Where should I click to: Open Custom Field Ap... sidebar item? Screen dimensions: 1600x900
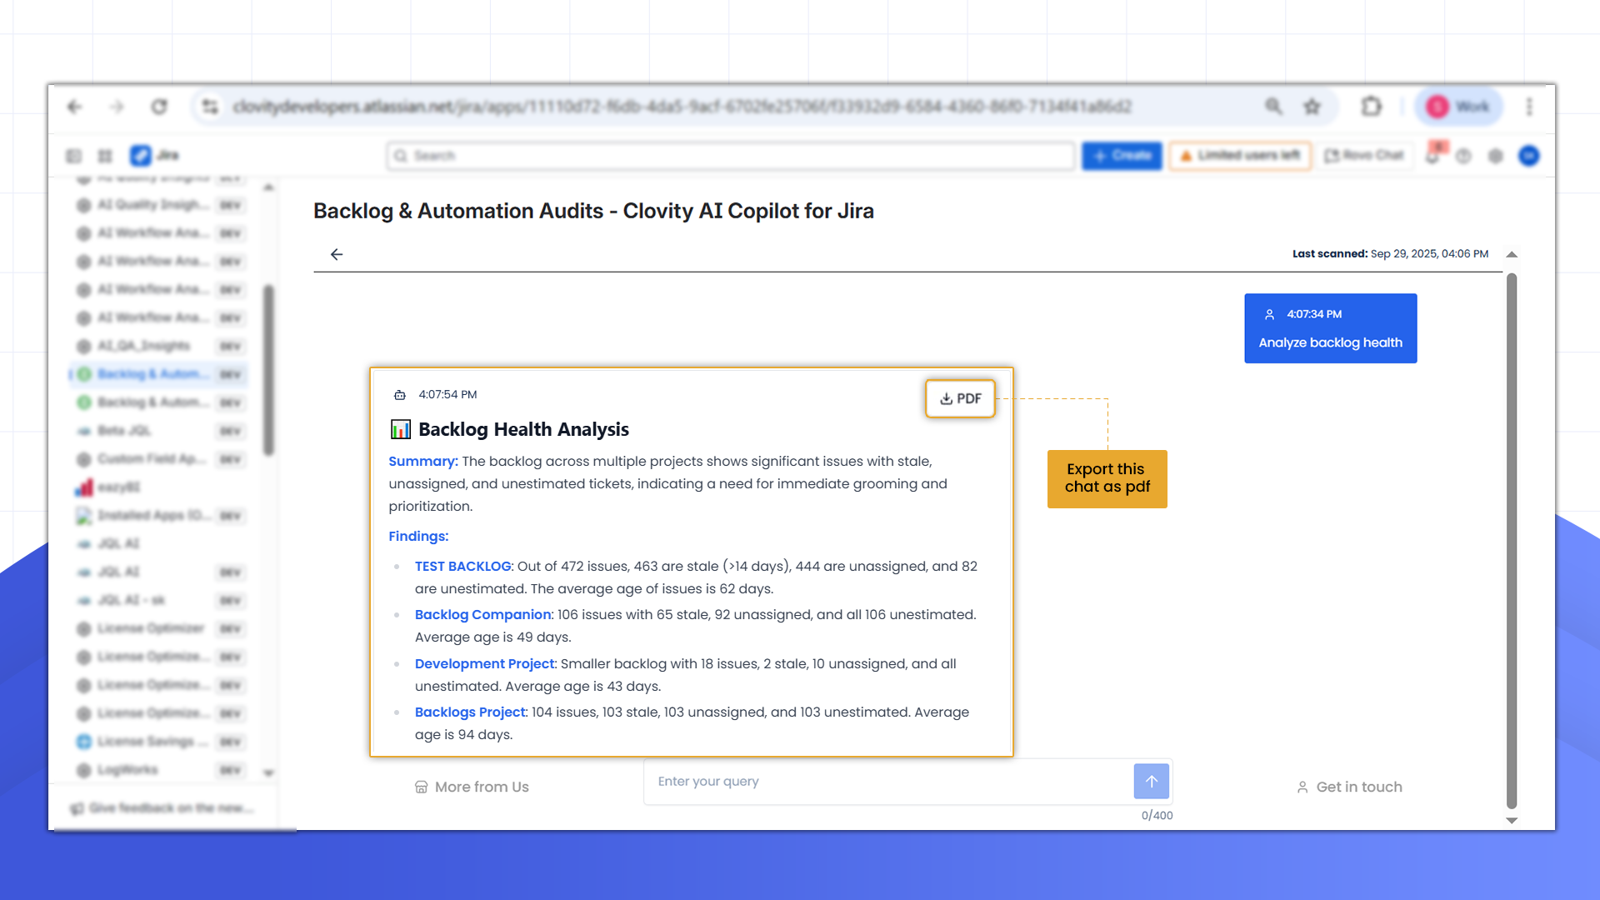pos(160,459)
